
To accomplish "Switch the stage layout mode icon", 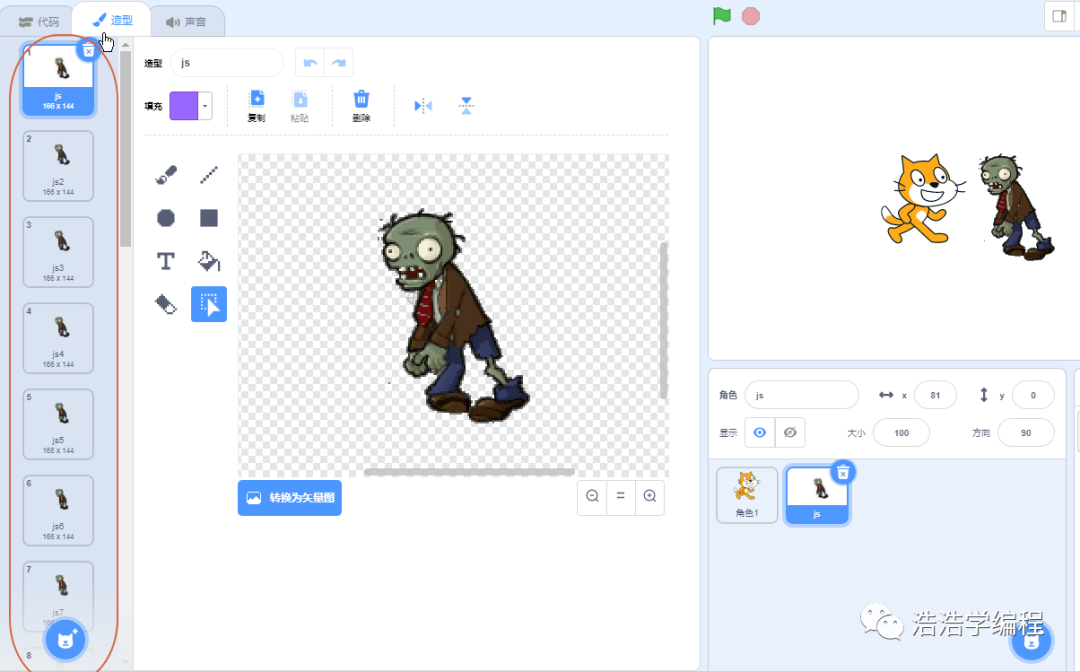I will tap(1059, 17).
